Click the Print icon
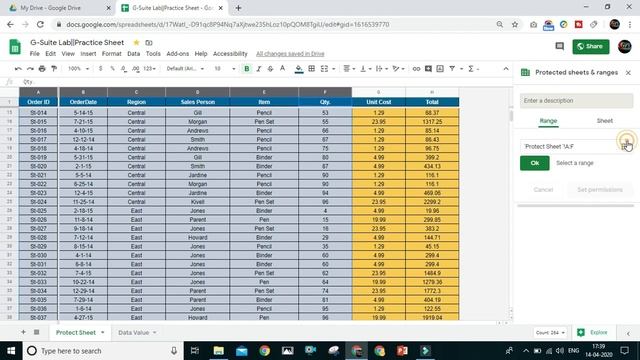640x360 pixels. pyautogui.click(x=42, y=69)
